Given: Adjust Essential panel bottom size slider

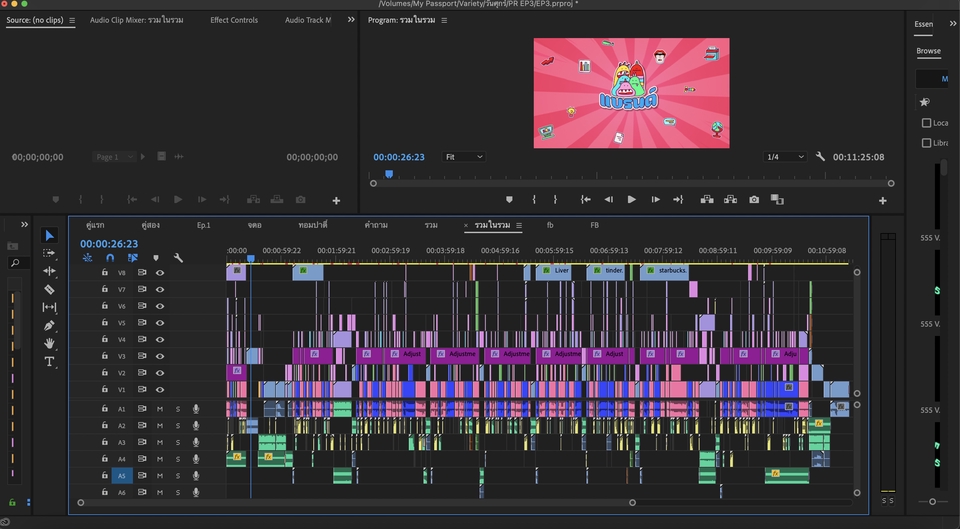Looking at the screenshot, I should point(932,501).
